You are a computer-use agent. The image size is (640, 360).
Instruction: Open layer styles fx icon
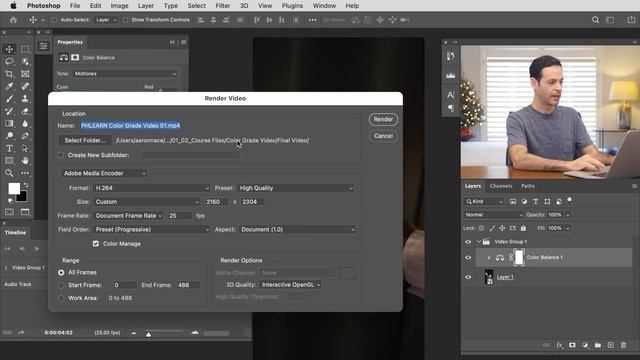coord(560,345)
